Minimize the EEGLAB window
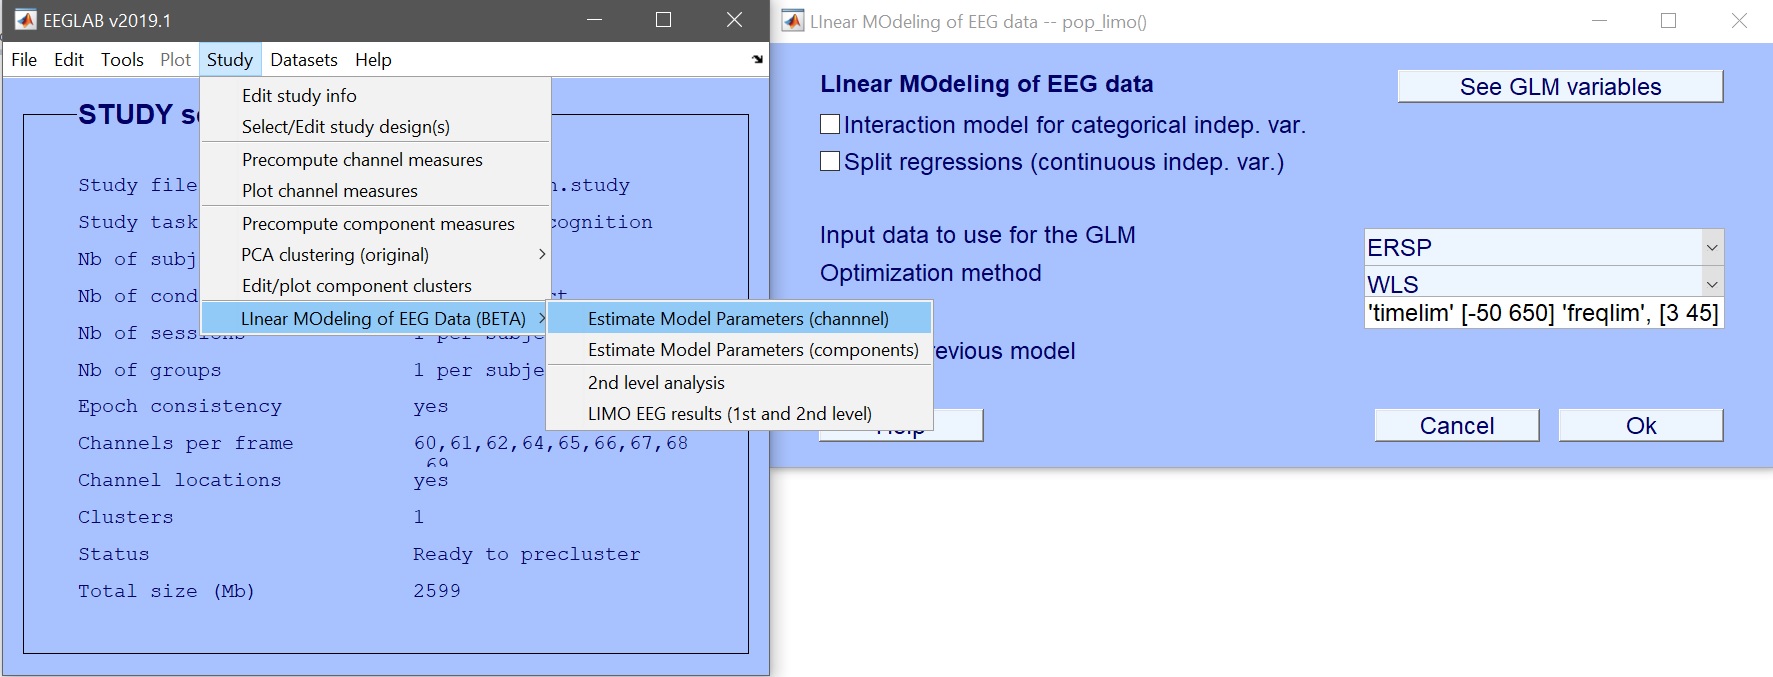 pyautogui.click(x=594, y=20)
